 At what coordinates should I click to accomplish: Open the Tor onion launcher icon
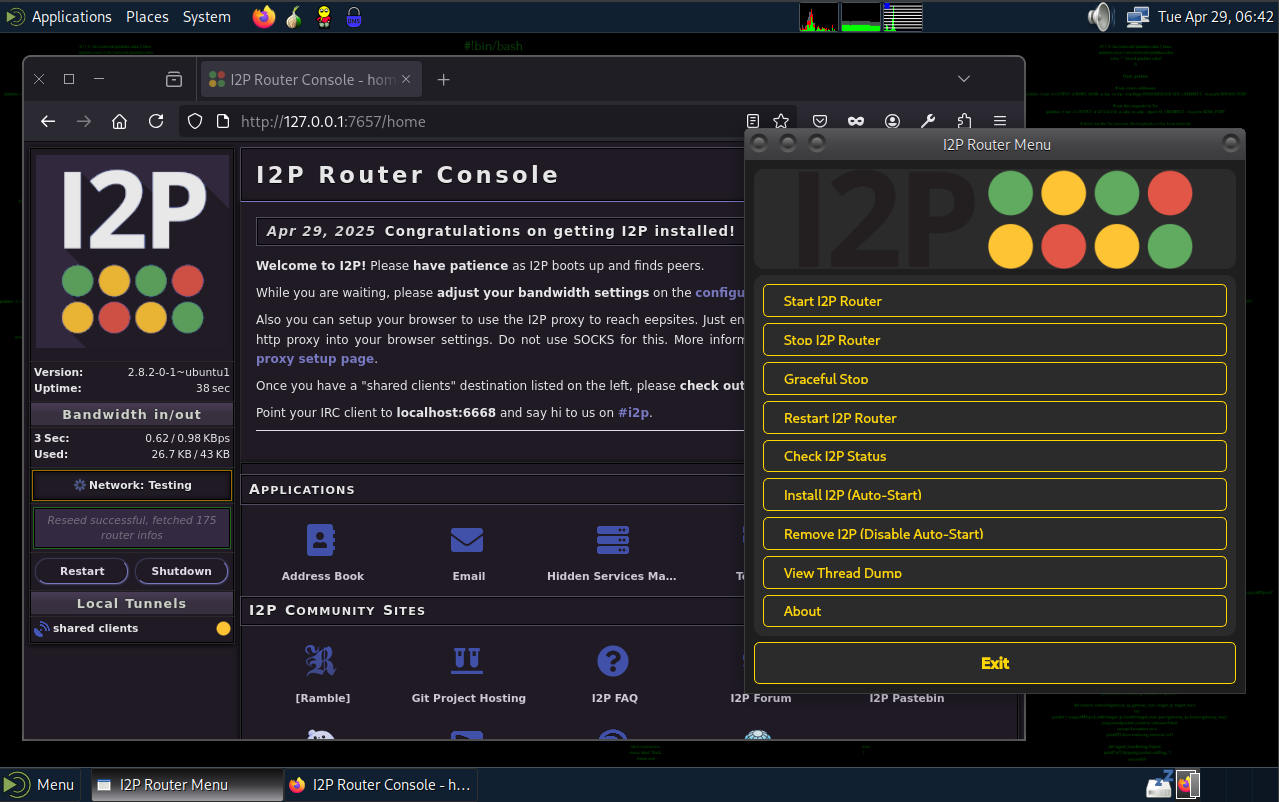coord(294,17)
